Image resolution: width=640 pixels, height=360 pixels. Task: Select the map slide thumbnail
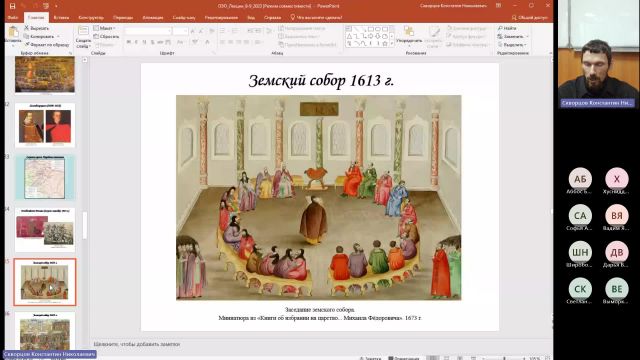pyautogui.click(x=45, y=178)
